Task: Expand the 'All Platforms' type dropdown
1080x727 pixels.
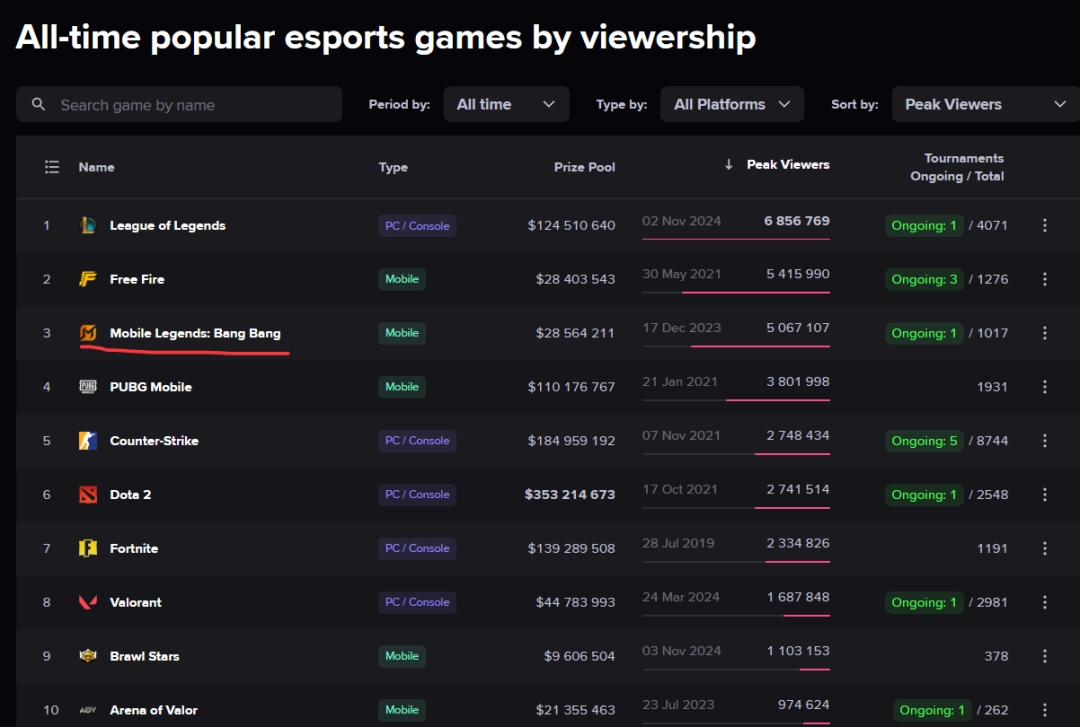Action: (x=731, y=104)
